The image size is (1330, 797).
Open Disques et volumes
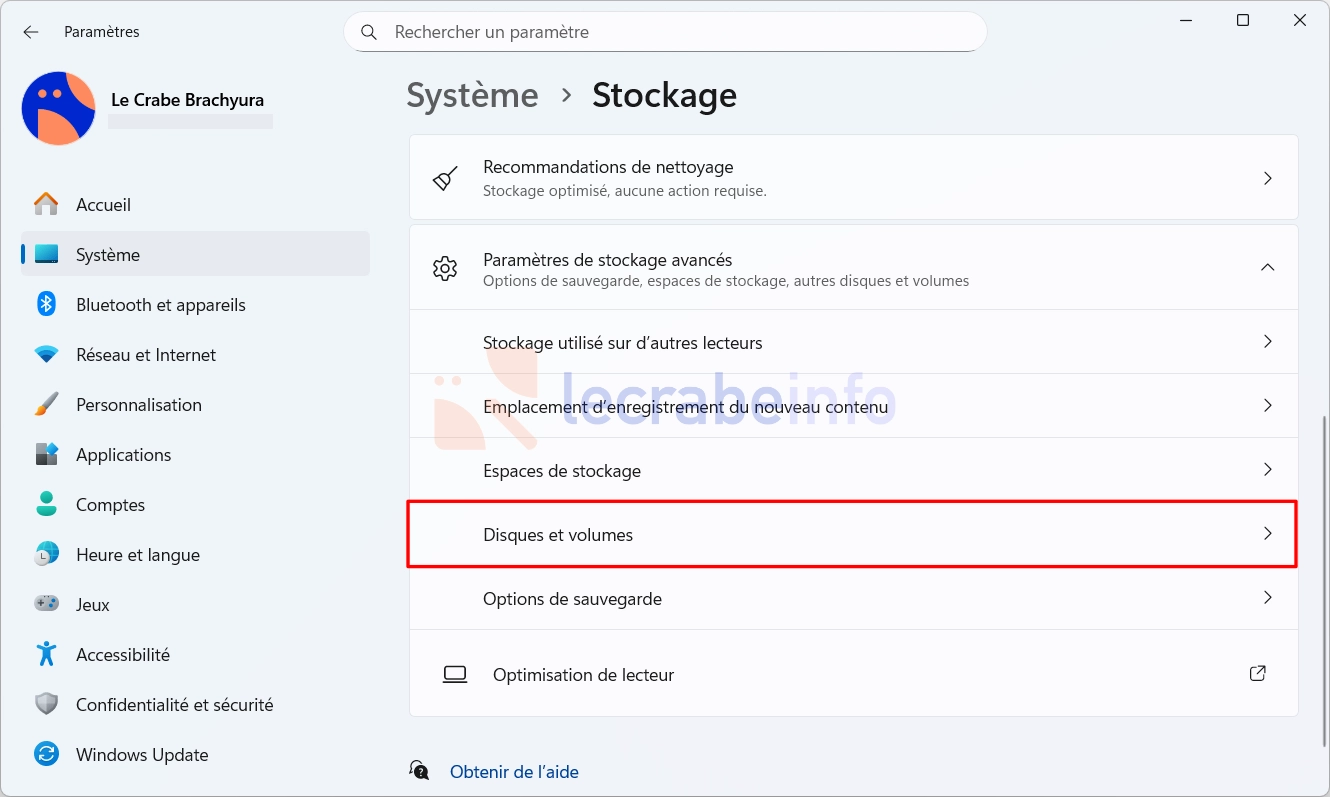tap(853, 534)
